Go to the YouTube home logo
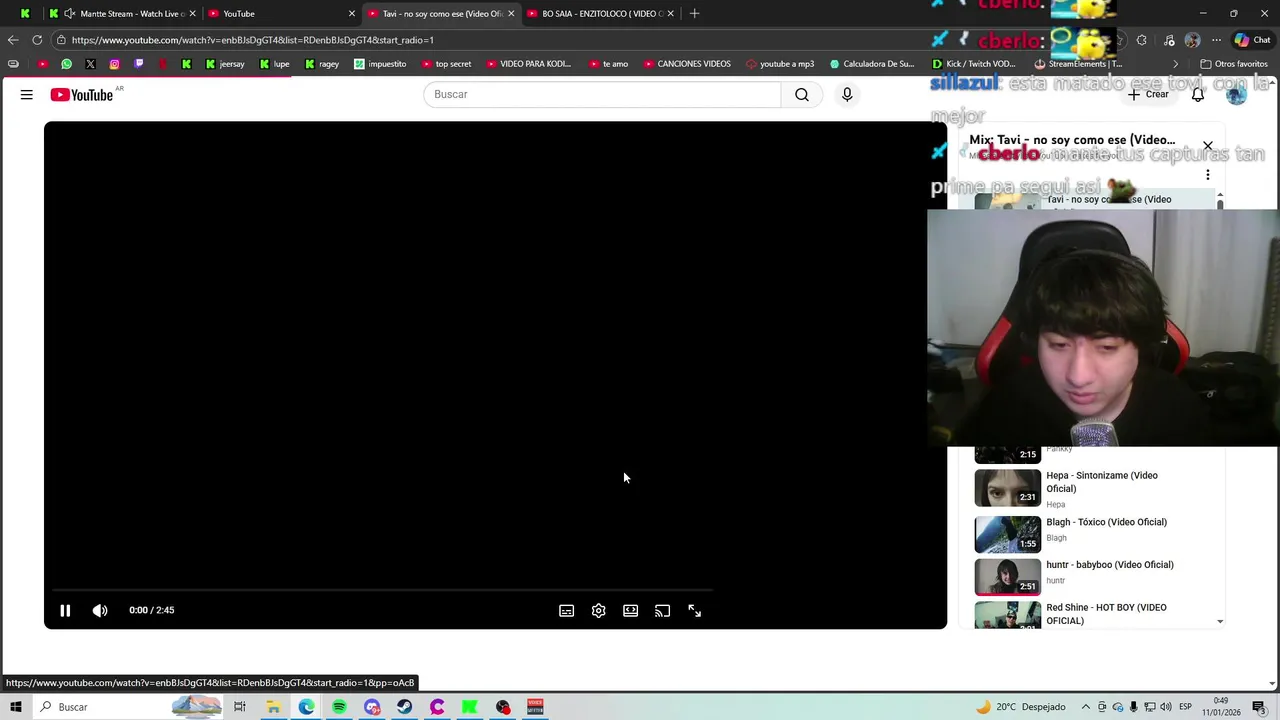The height and width of the screenshot is (720, 1280). coord(82,95)
